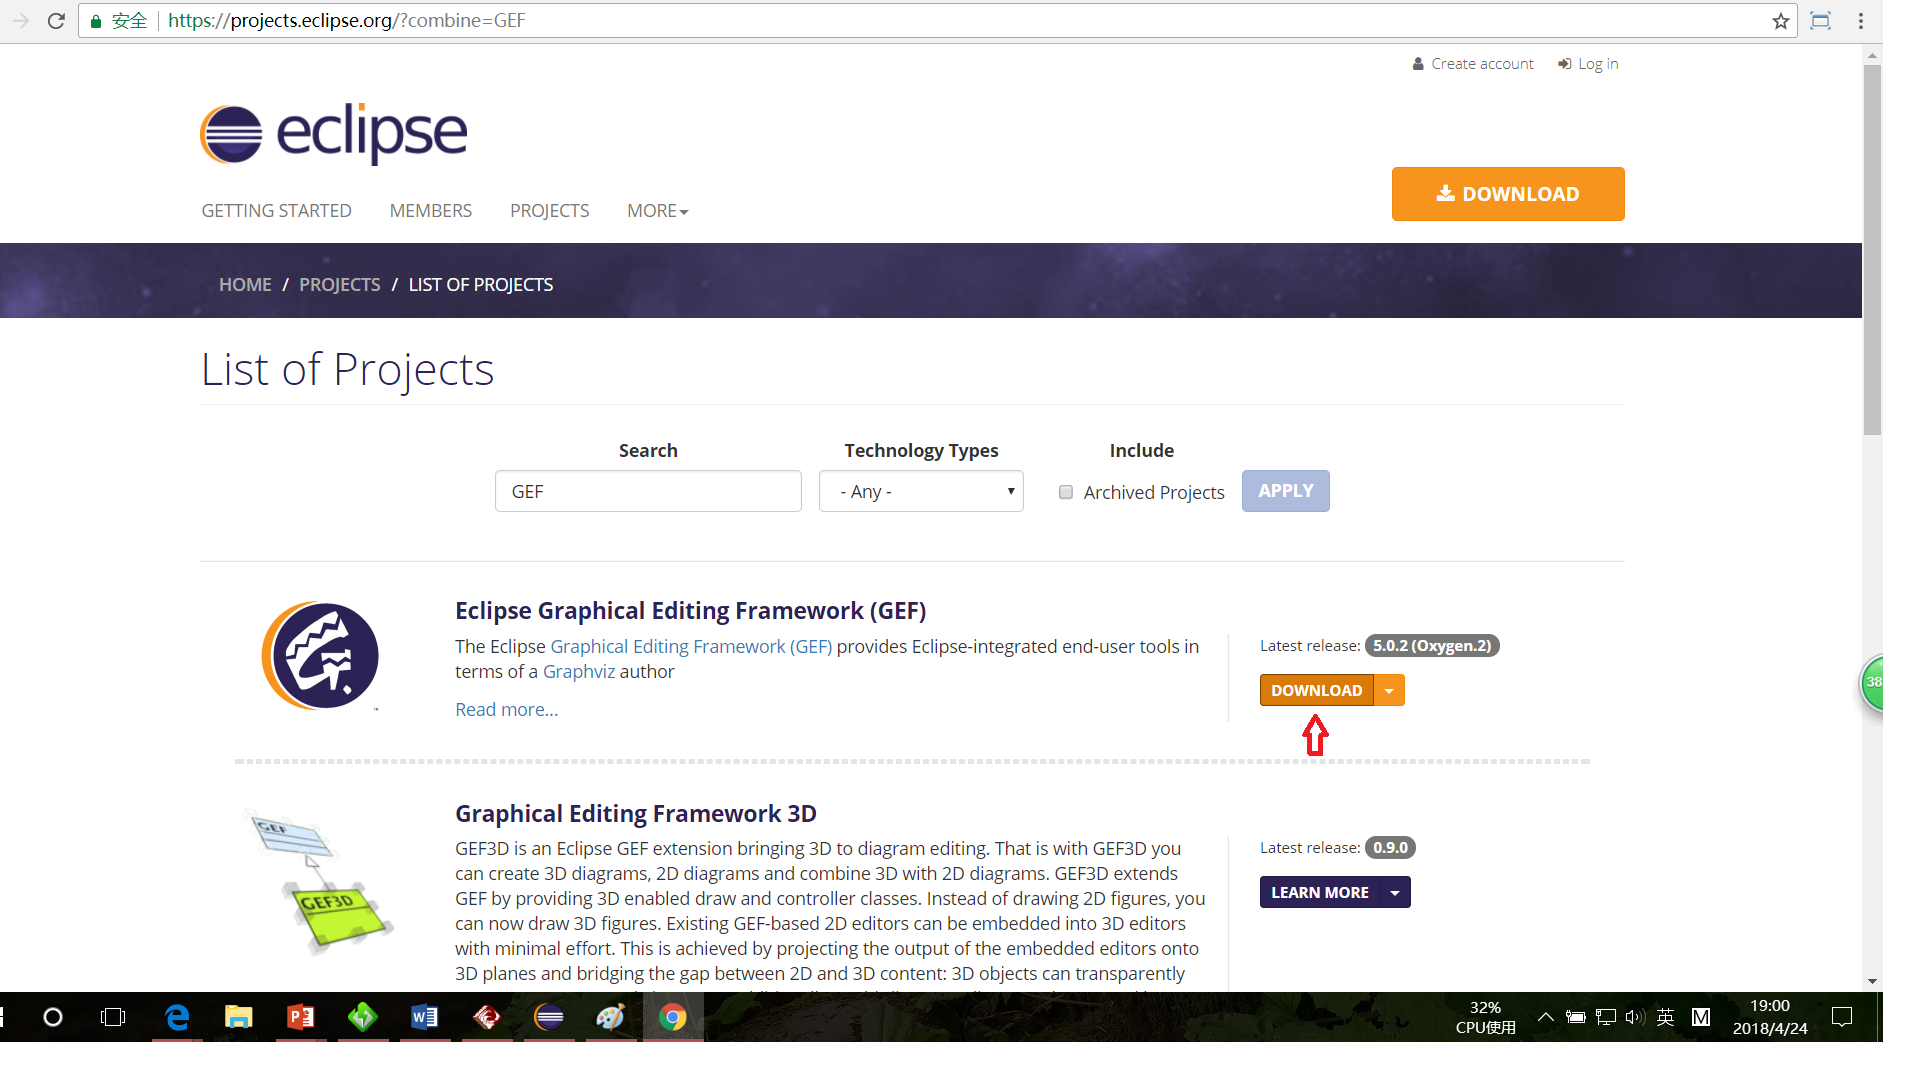Open Task View in the taskbar
This screenshot has height=1080, width=1920.
114,1017
